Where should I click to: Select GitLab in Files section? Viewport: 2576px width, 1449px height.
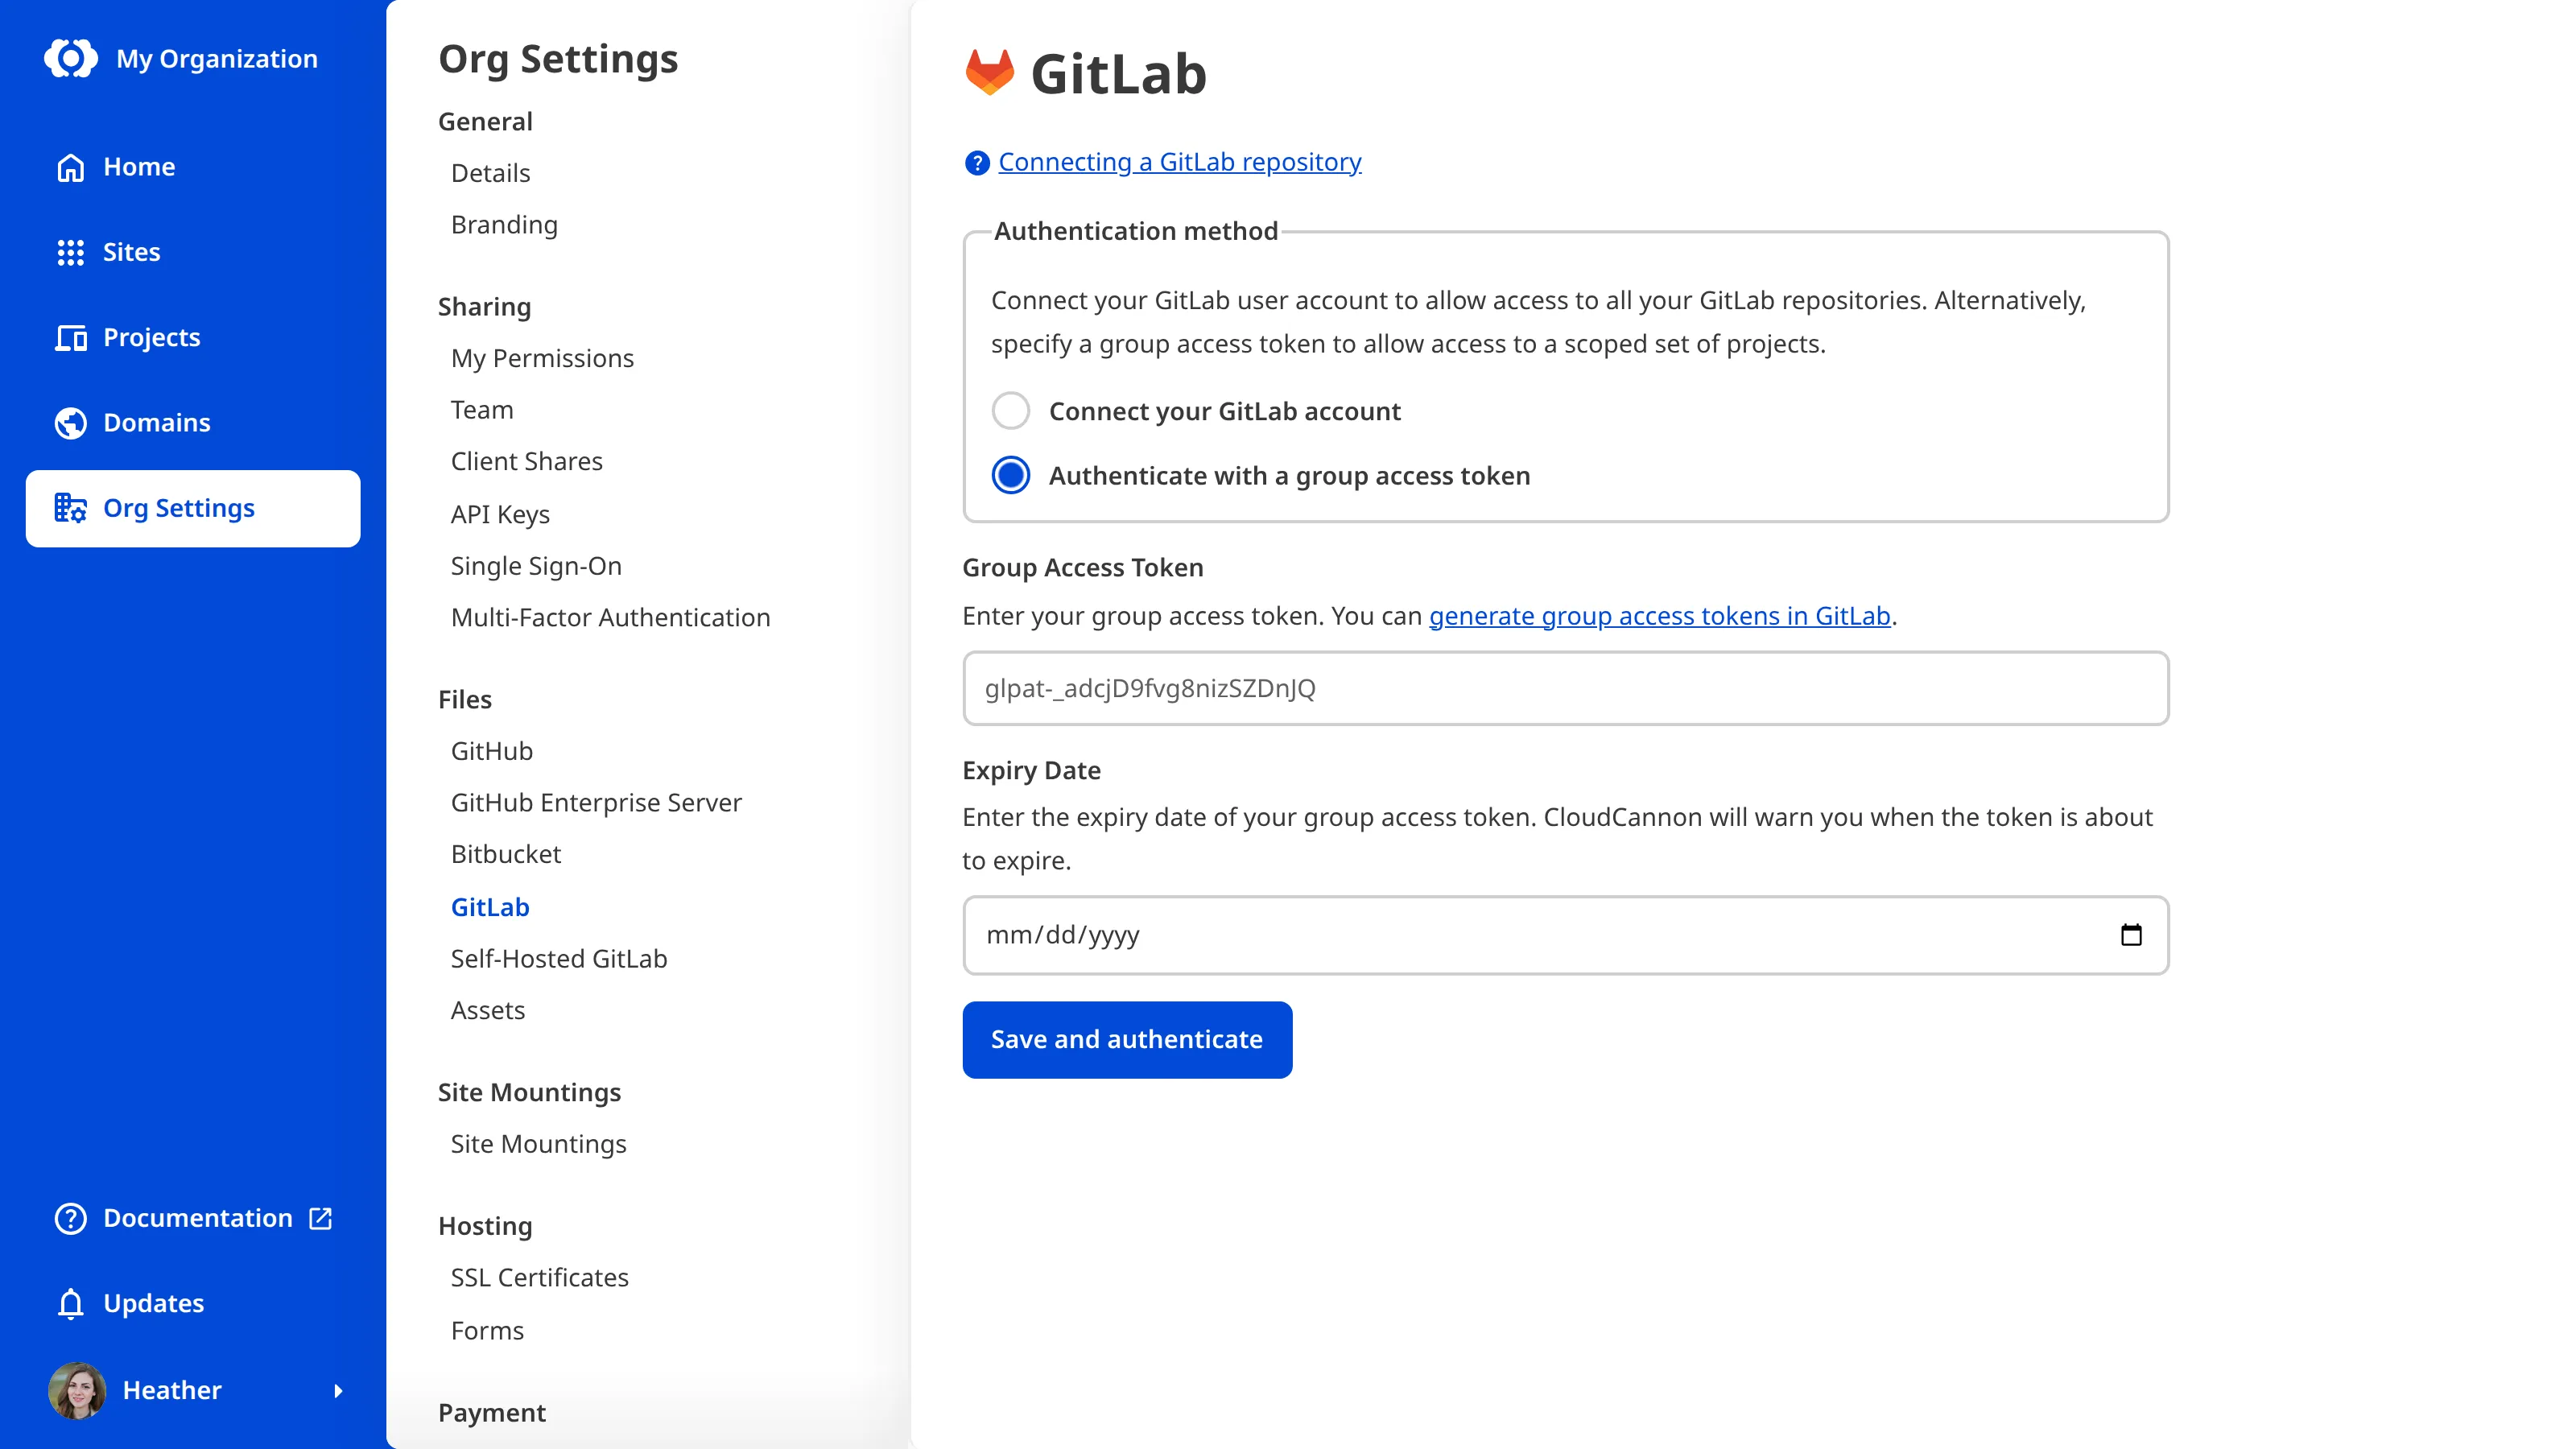pyautogui.click(x=490, y=907)
